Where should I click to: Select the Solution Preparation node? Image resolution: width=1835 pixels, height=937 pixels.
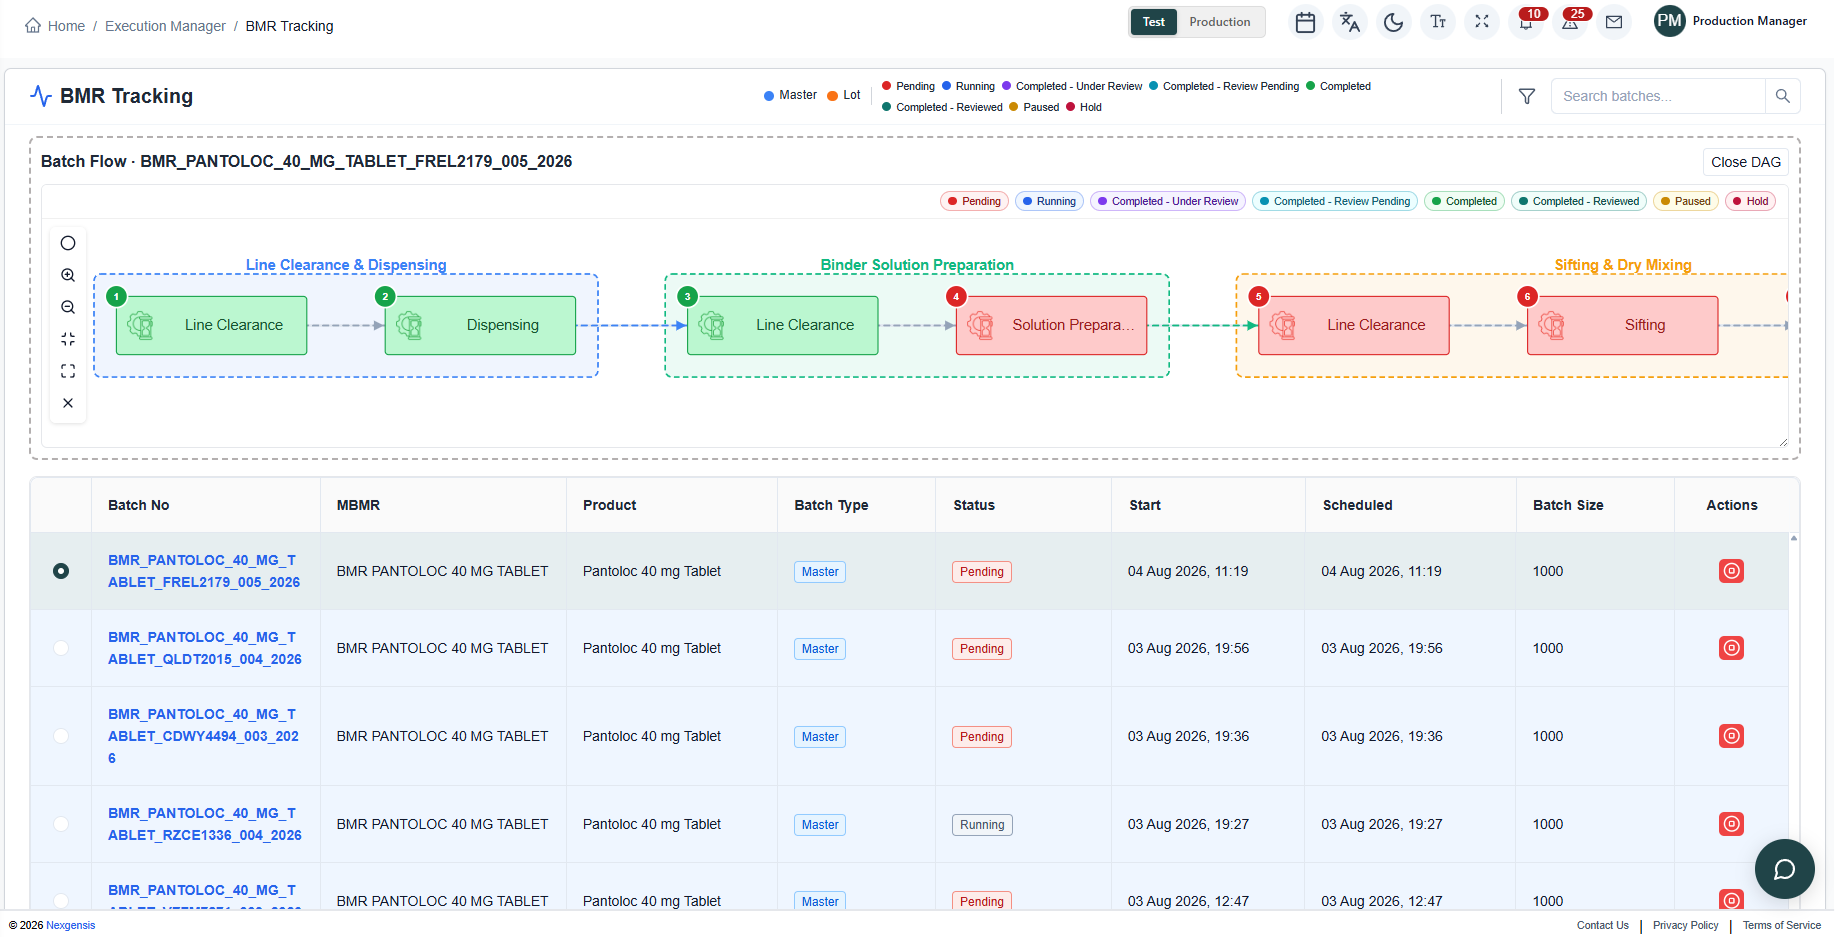1051,325
